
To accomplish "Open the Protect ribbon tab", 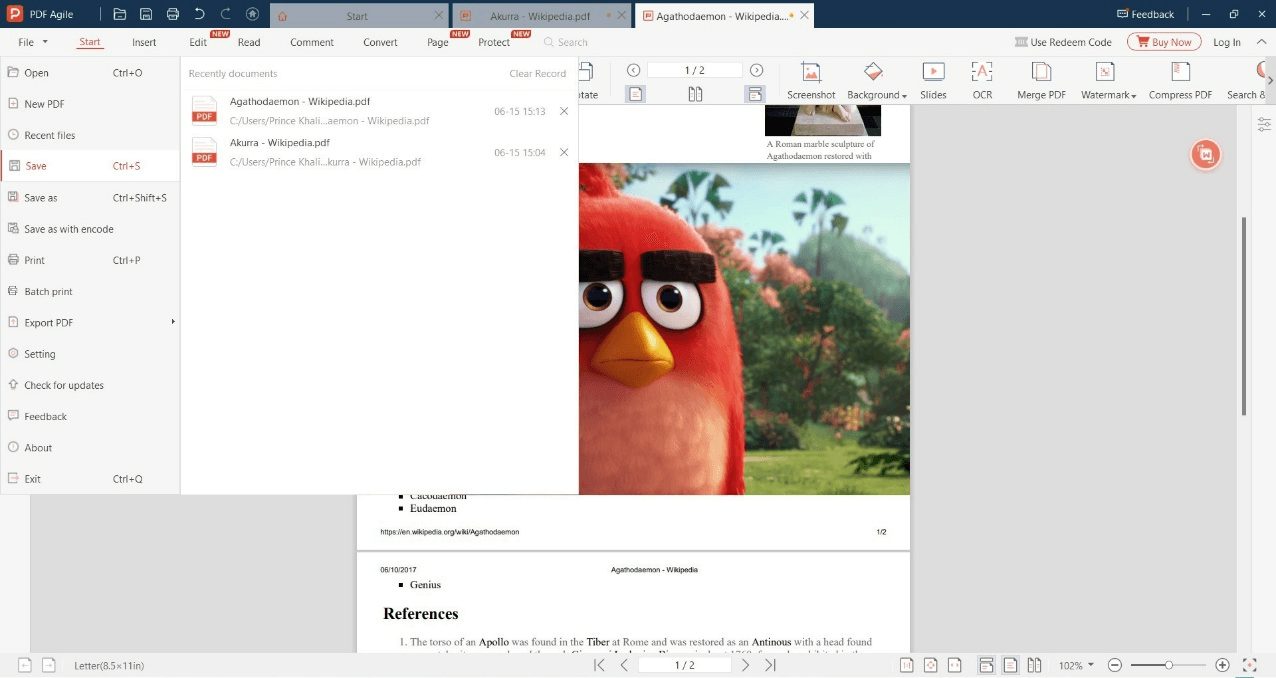I will click(494, 42).
